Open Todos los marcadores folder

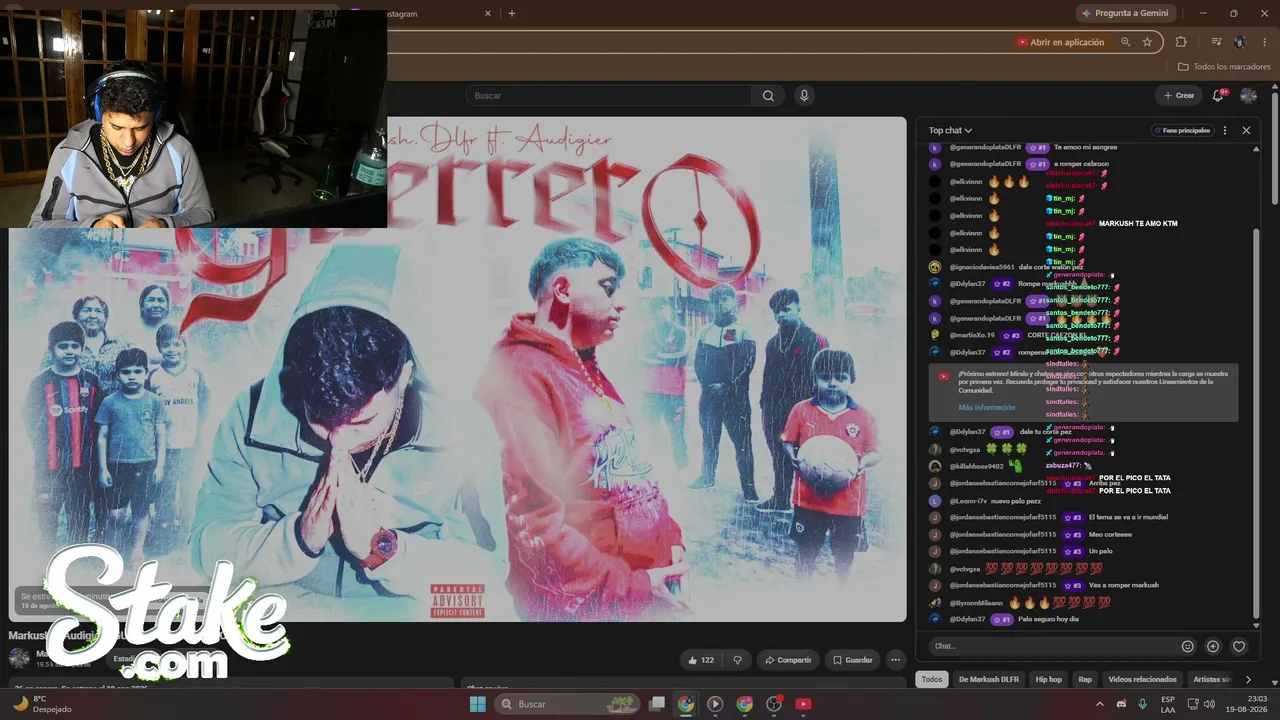(x=1224, y=67)
